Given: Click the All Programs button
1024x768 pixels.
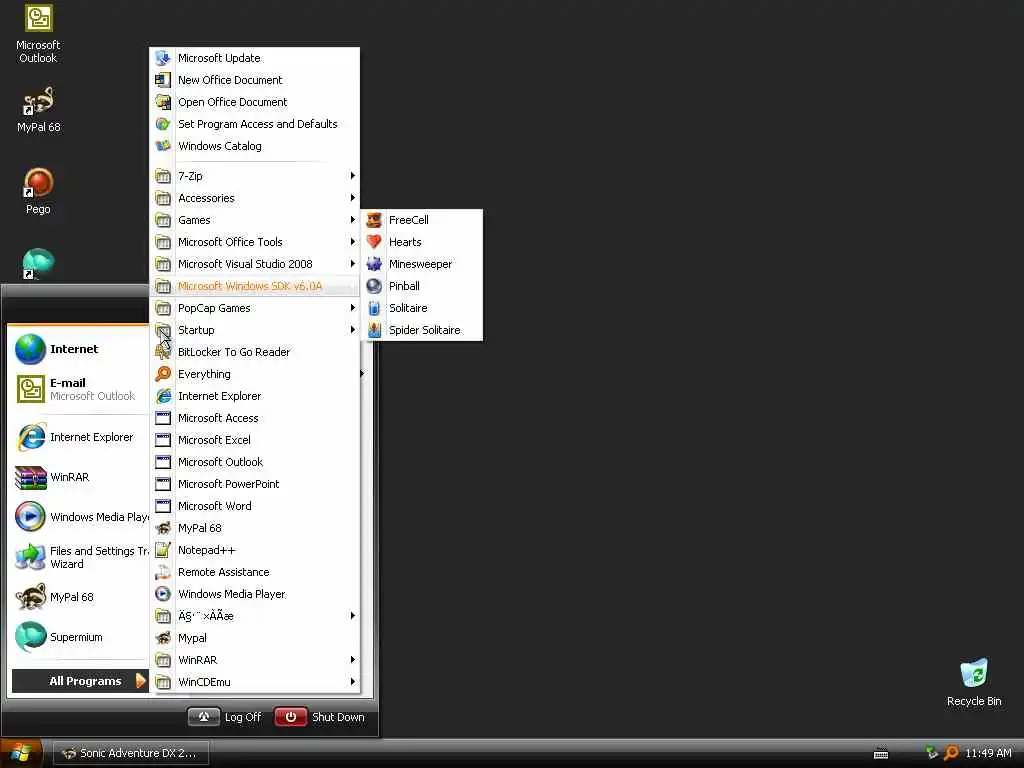Looking at the screenshot, I should (x=81, y=681).
